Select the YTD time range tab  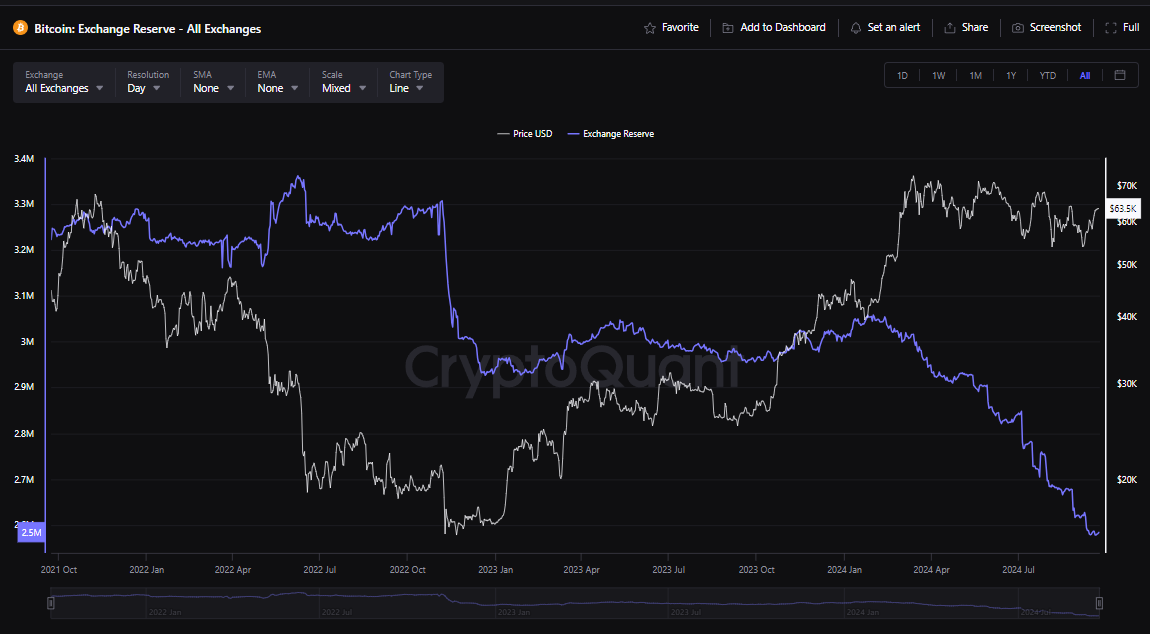pyautogui.click(x=1047, y=76)
